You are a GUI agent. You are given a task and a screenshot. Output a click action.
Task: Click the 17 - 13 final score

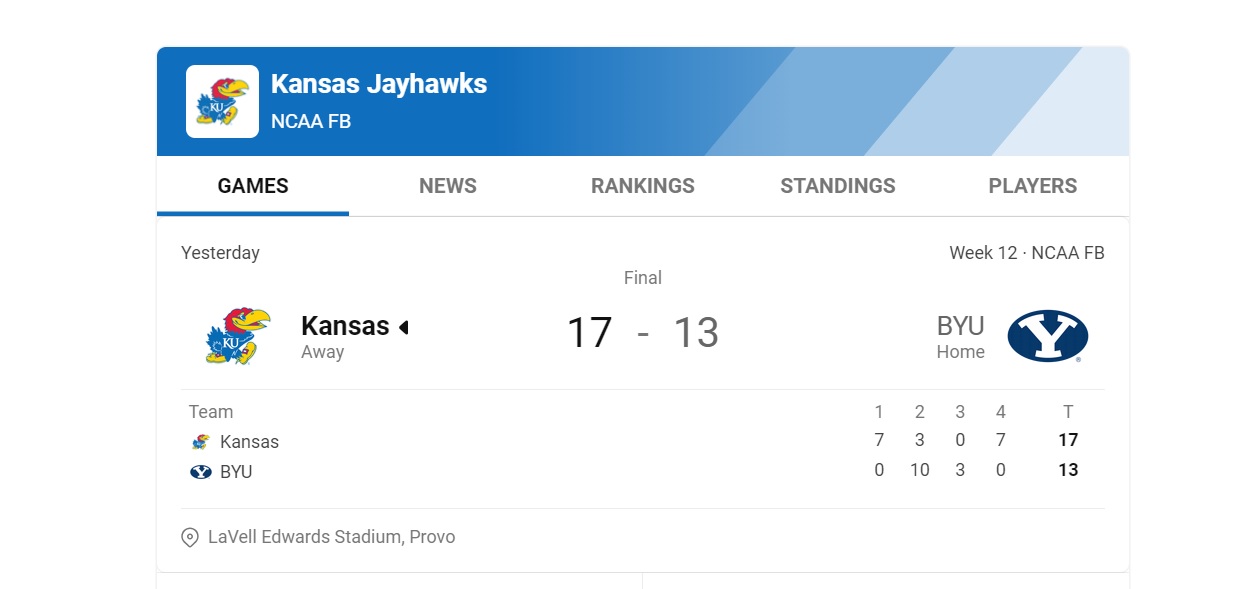643,333
